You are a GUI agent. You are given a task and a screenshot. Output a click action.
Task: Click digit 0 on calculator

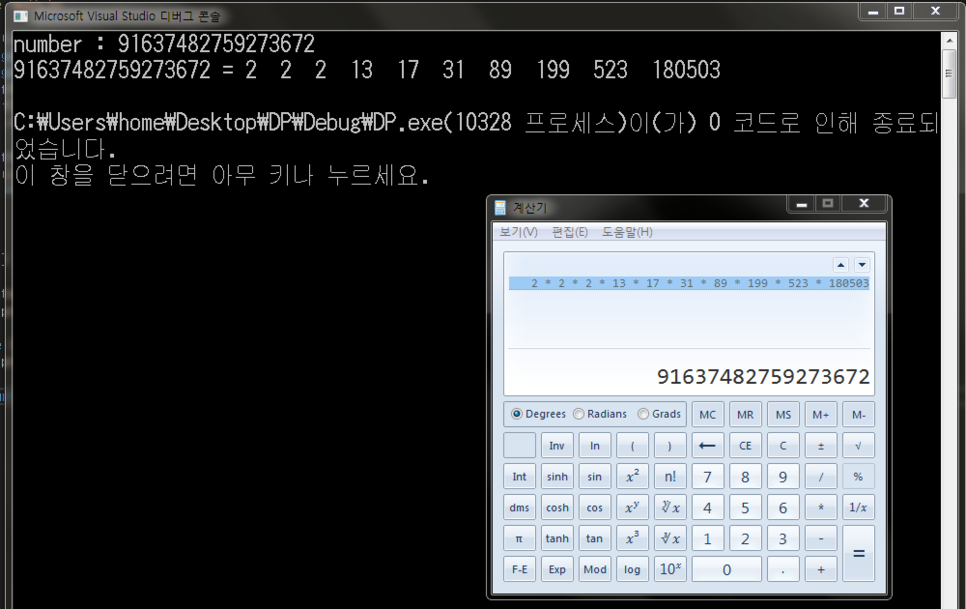click(x=726, y=570)
